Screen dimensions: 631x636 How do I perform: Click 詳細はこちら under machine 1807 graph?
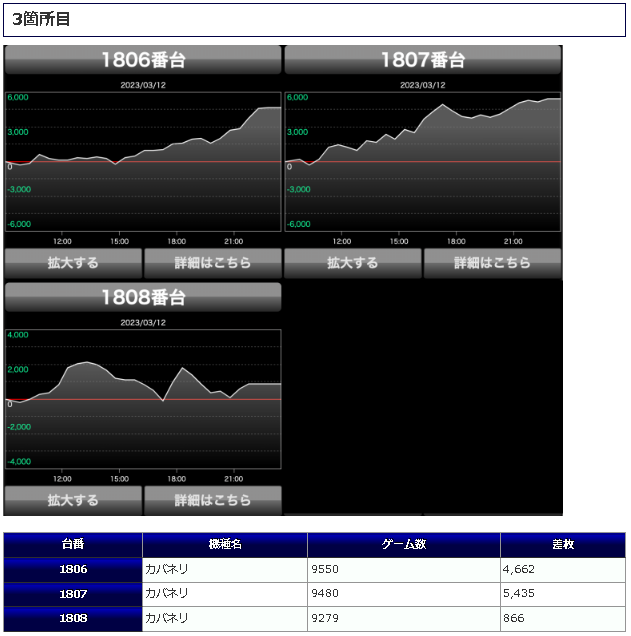(x=492, y=263)
